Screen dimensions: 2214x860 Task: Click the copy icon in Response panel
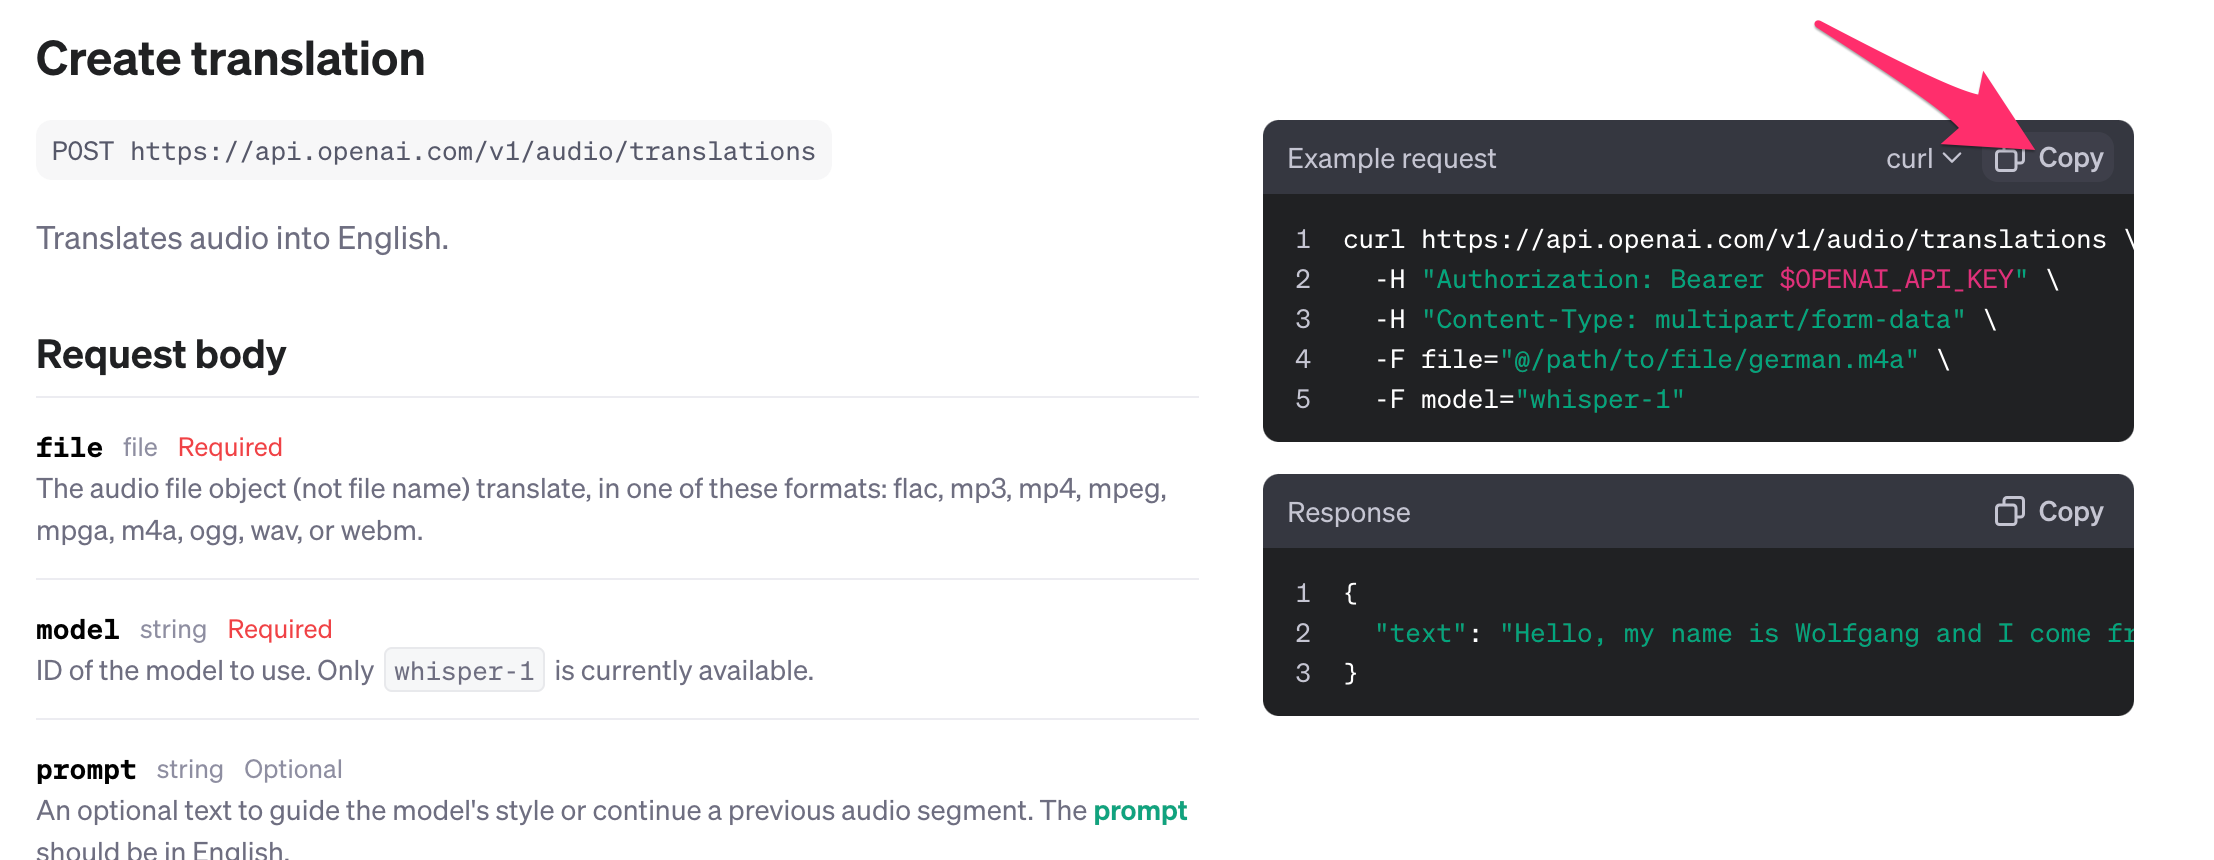pos(2009,512)
